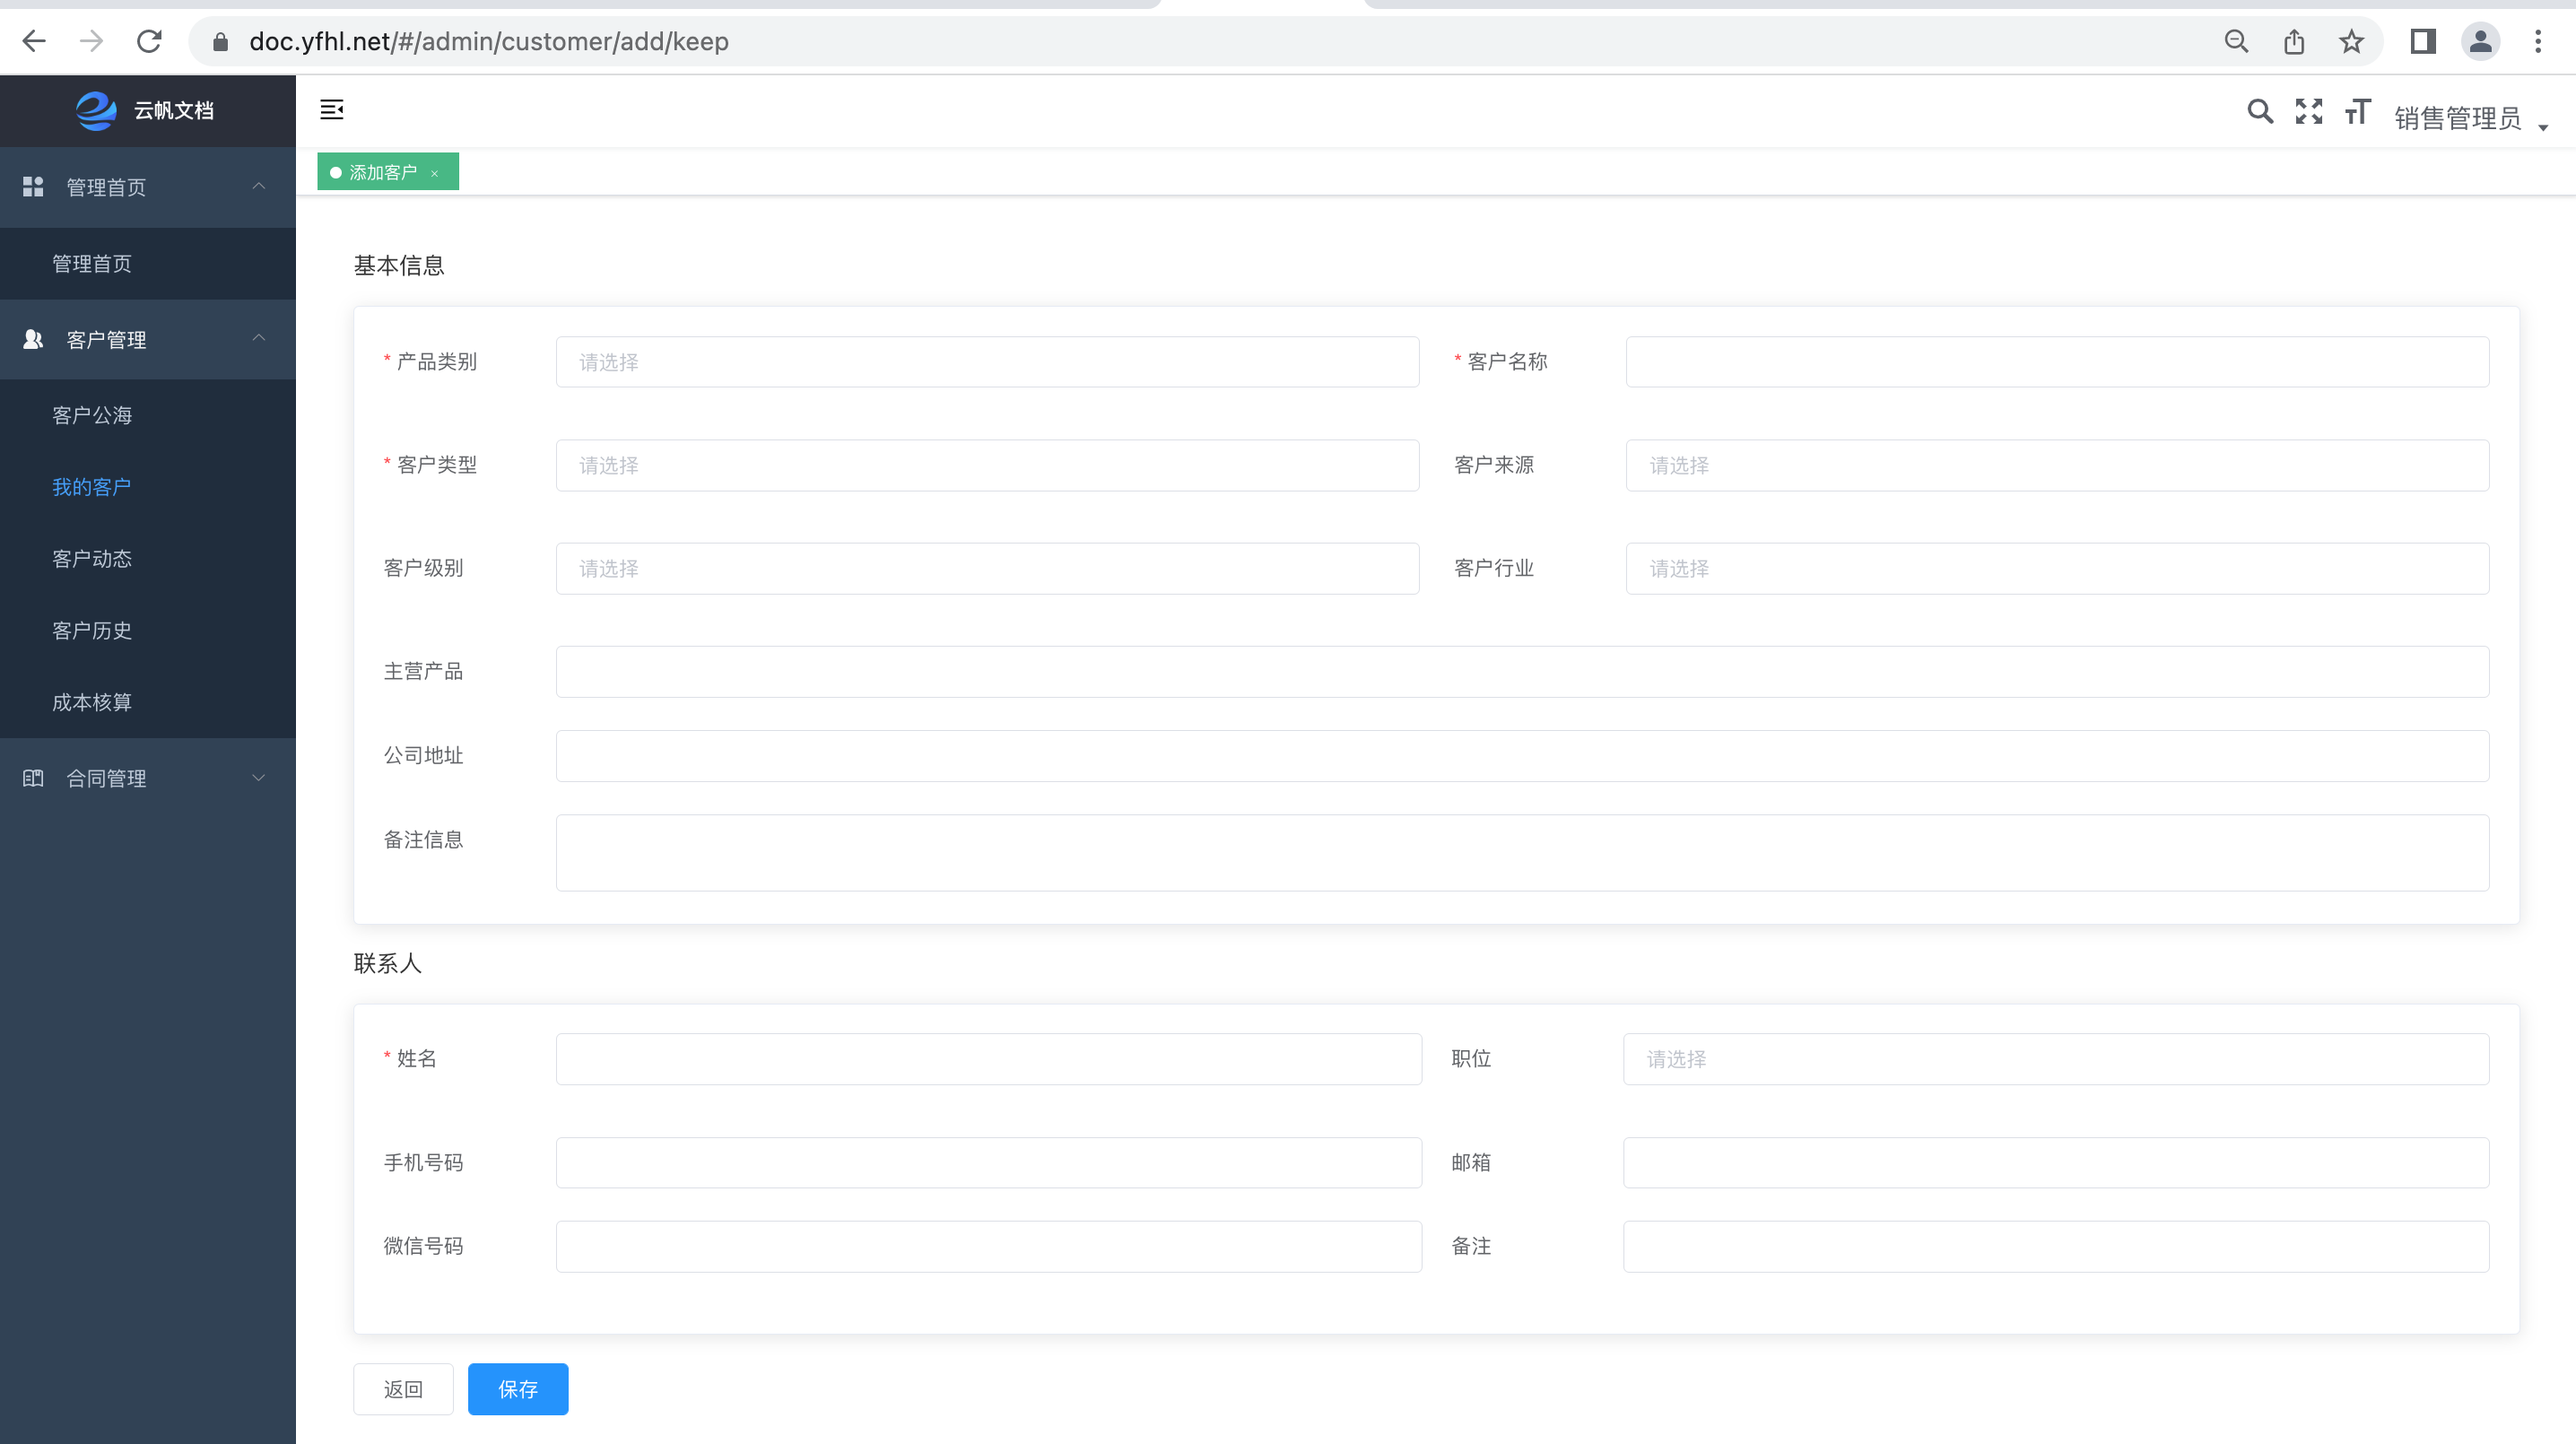
Task: Click the 基本信息 section heading
Action: (x=399, y=265)
